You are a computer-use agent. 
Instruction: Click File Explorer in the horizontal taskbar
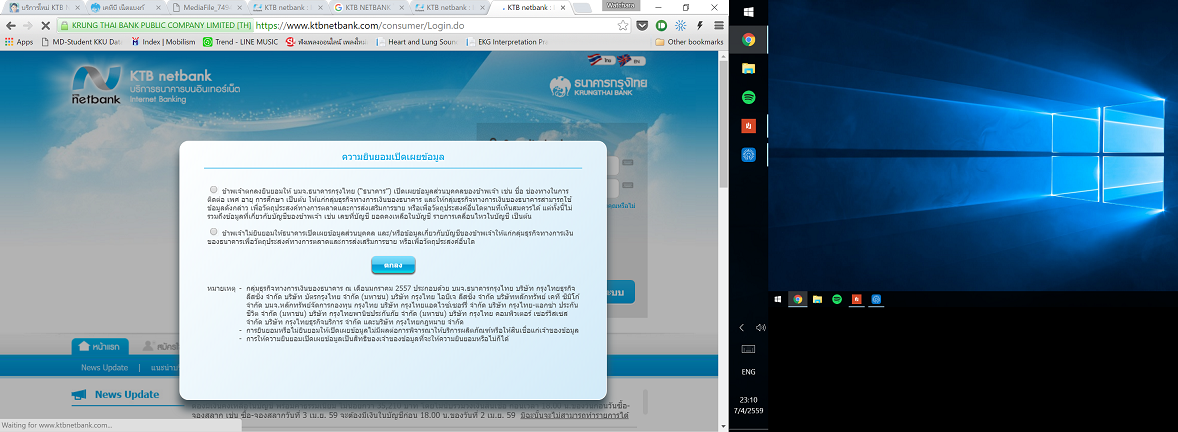click(817, 299)
